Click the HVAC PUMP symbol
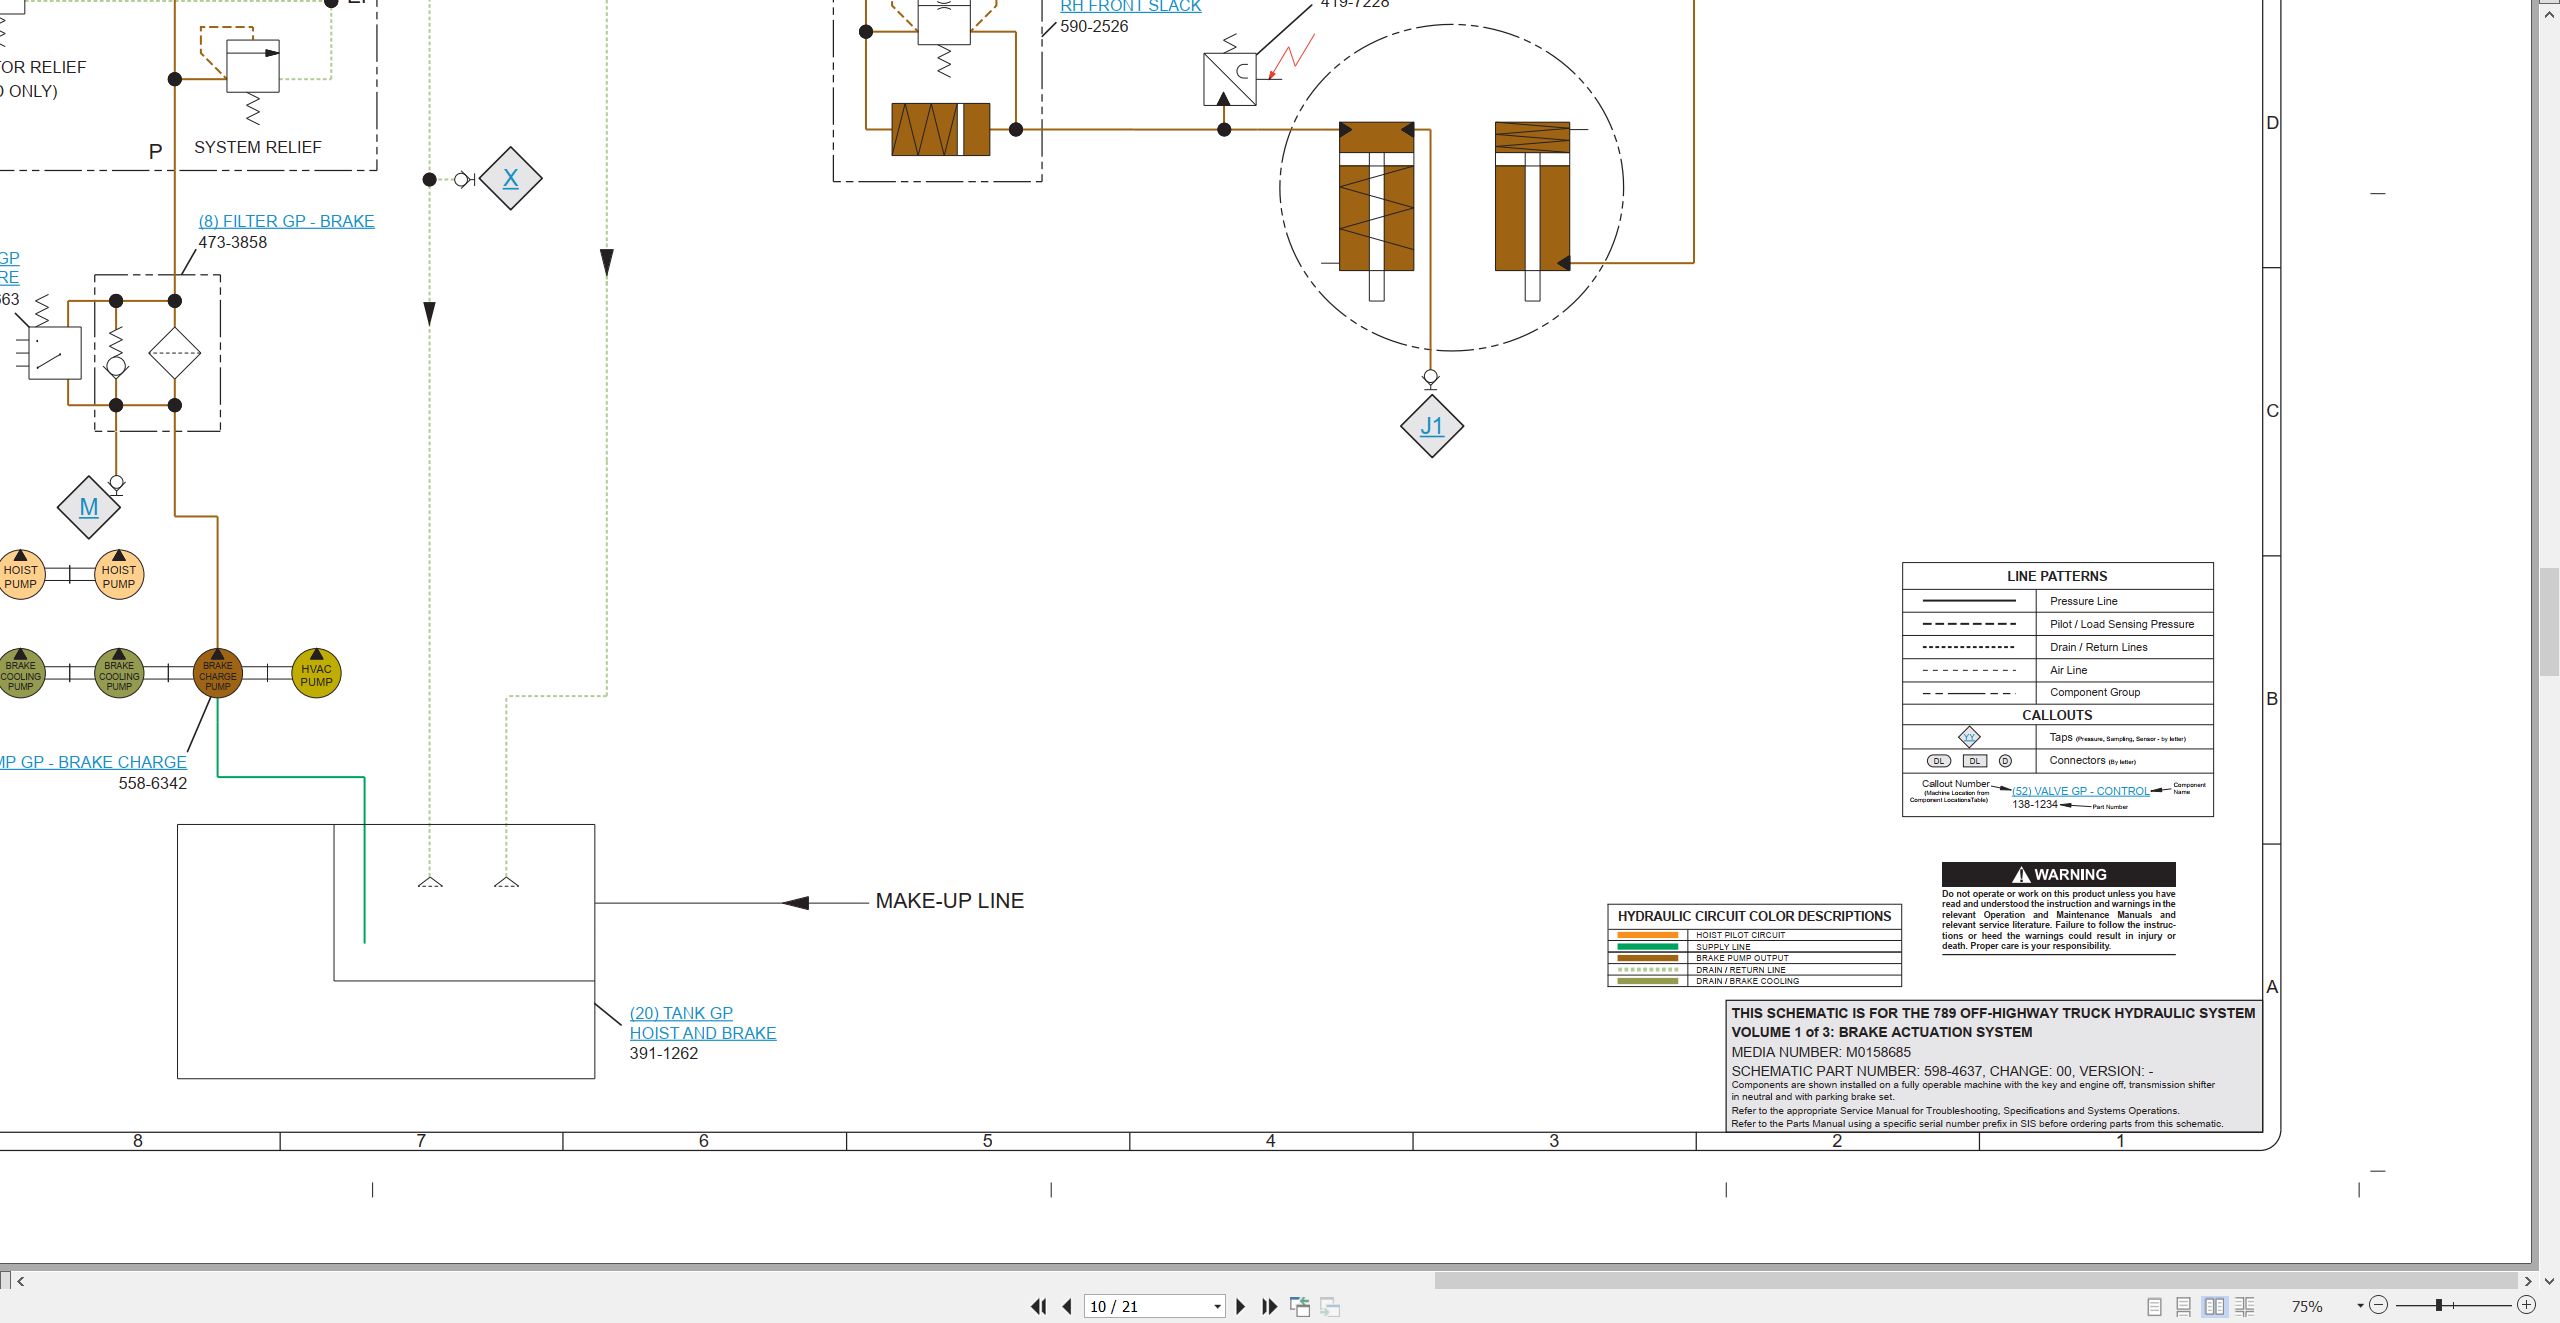The height and width of the screenshot is (1323, 2560). coord(316,674)
